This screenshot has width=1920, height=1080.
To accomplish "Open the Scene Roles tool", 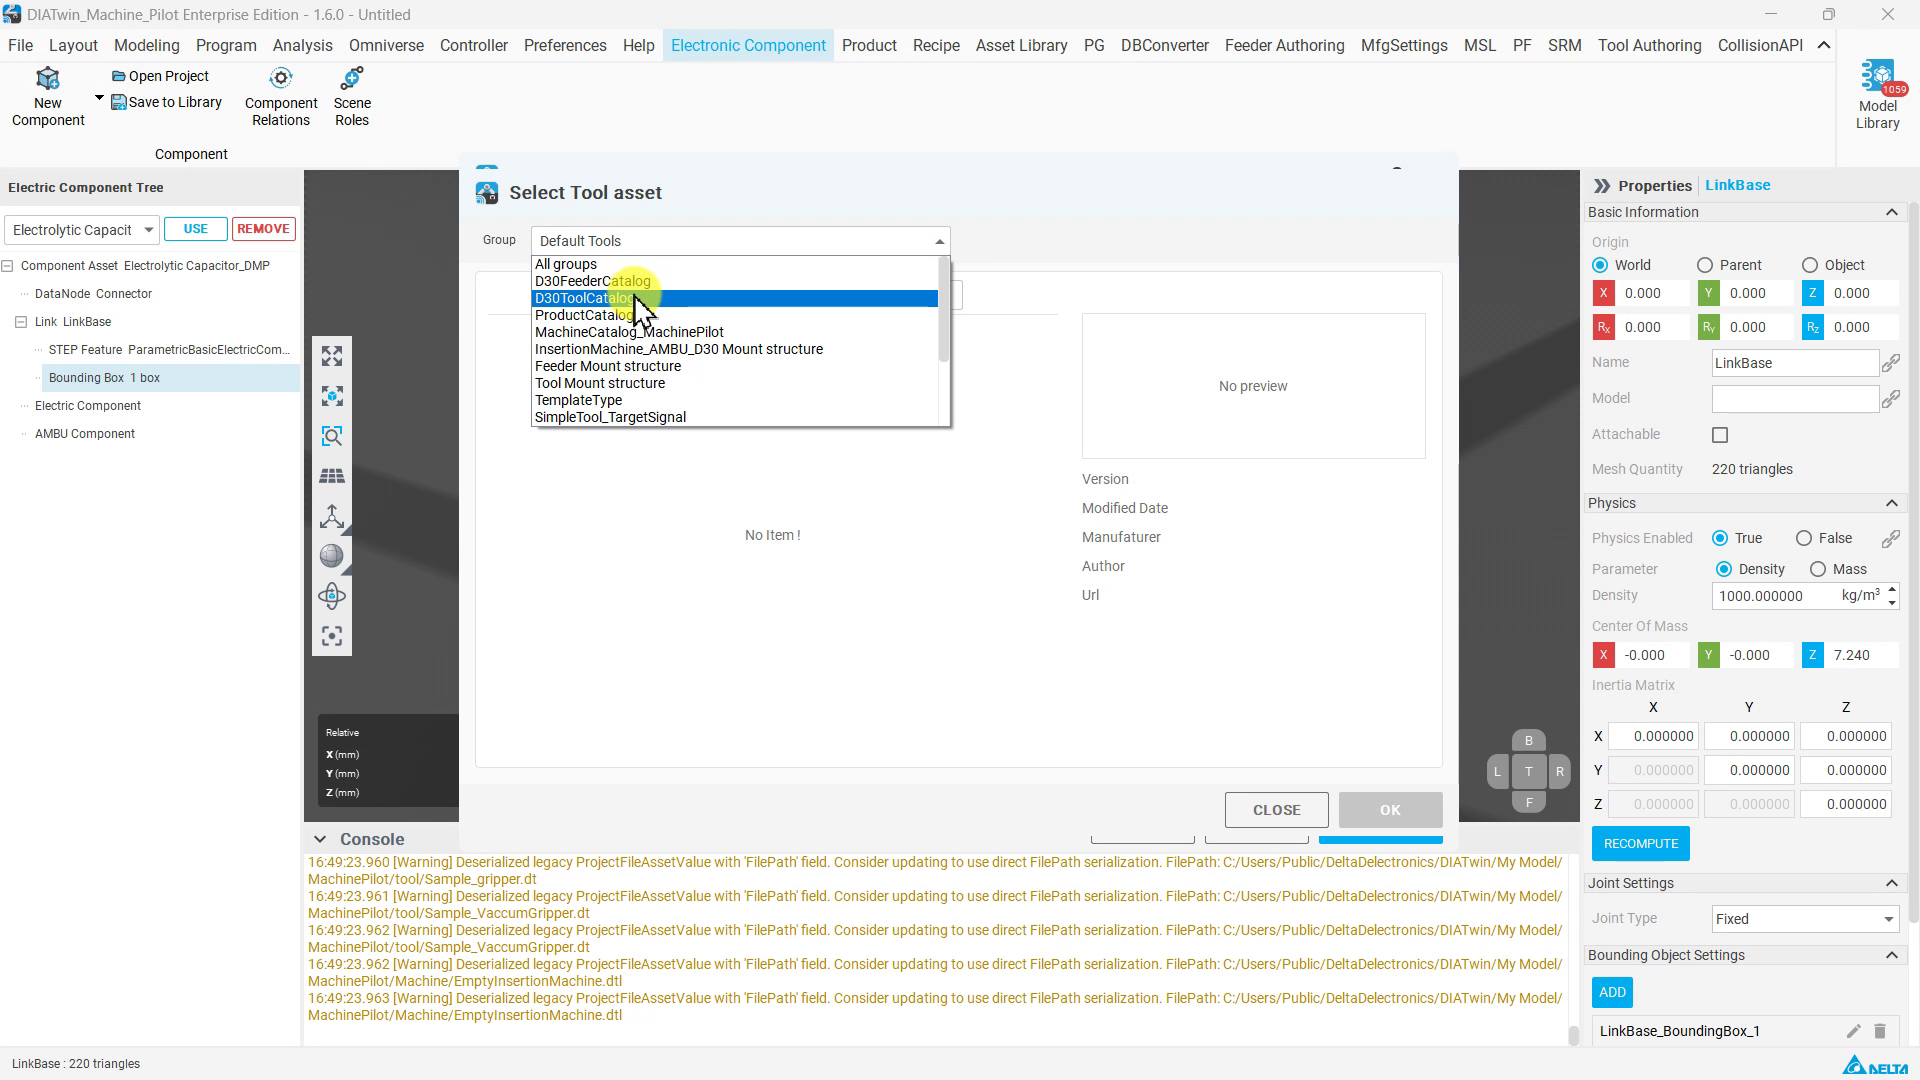I will pyautogui.click(x=352, y=97).
